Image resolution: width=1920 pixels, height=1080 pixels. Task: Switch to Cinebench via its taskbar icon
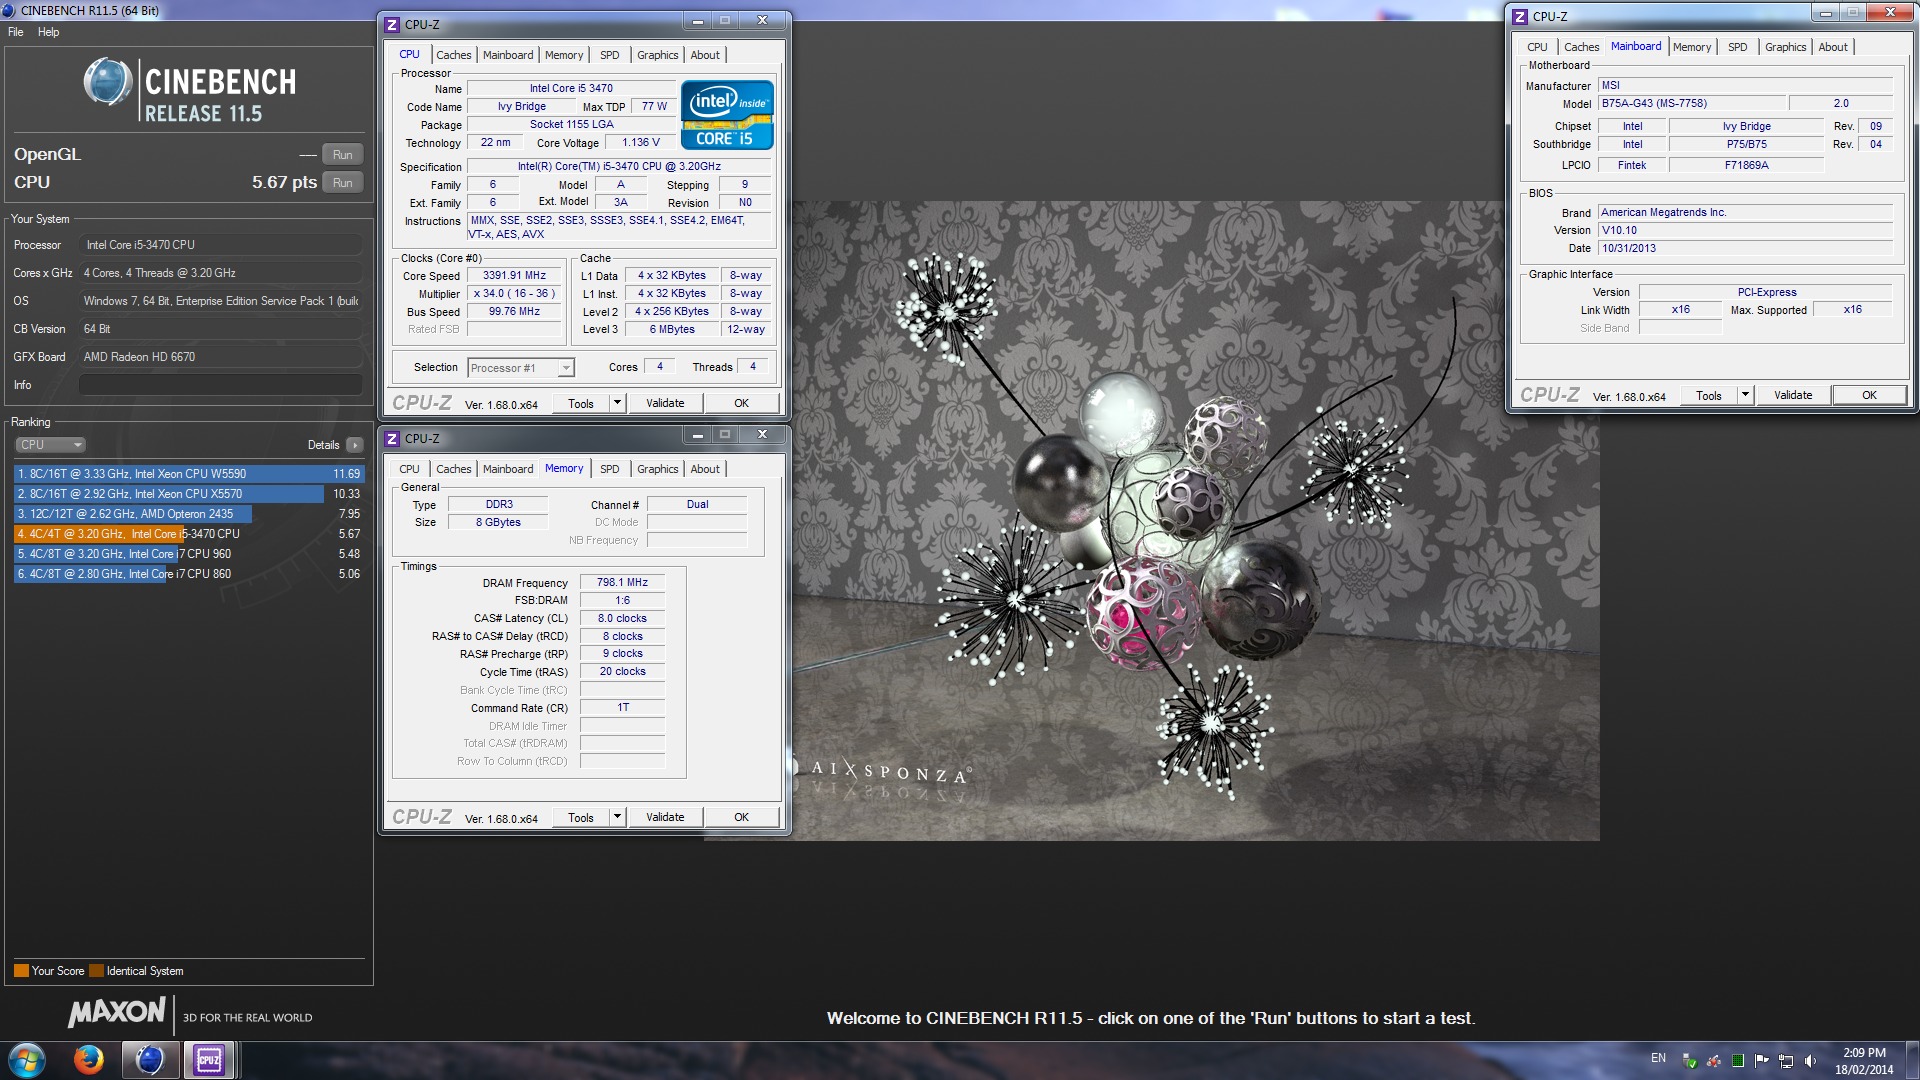point(150,1060)
